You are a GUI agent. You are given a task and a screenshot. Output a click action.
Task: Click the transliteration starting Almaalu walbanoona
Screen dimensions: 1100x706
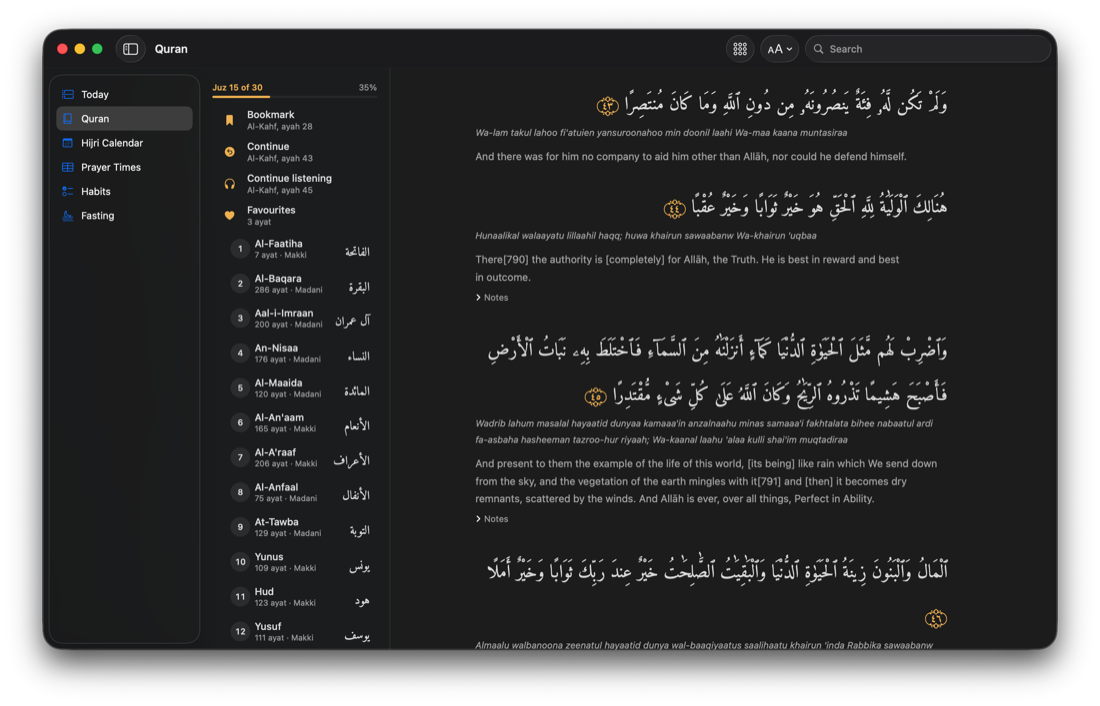pos(704,645)
